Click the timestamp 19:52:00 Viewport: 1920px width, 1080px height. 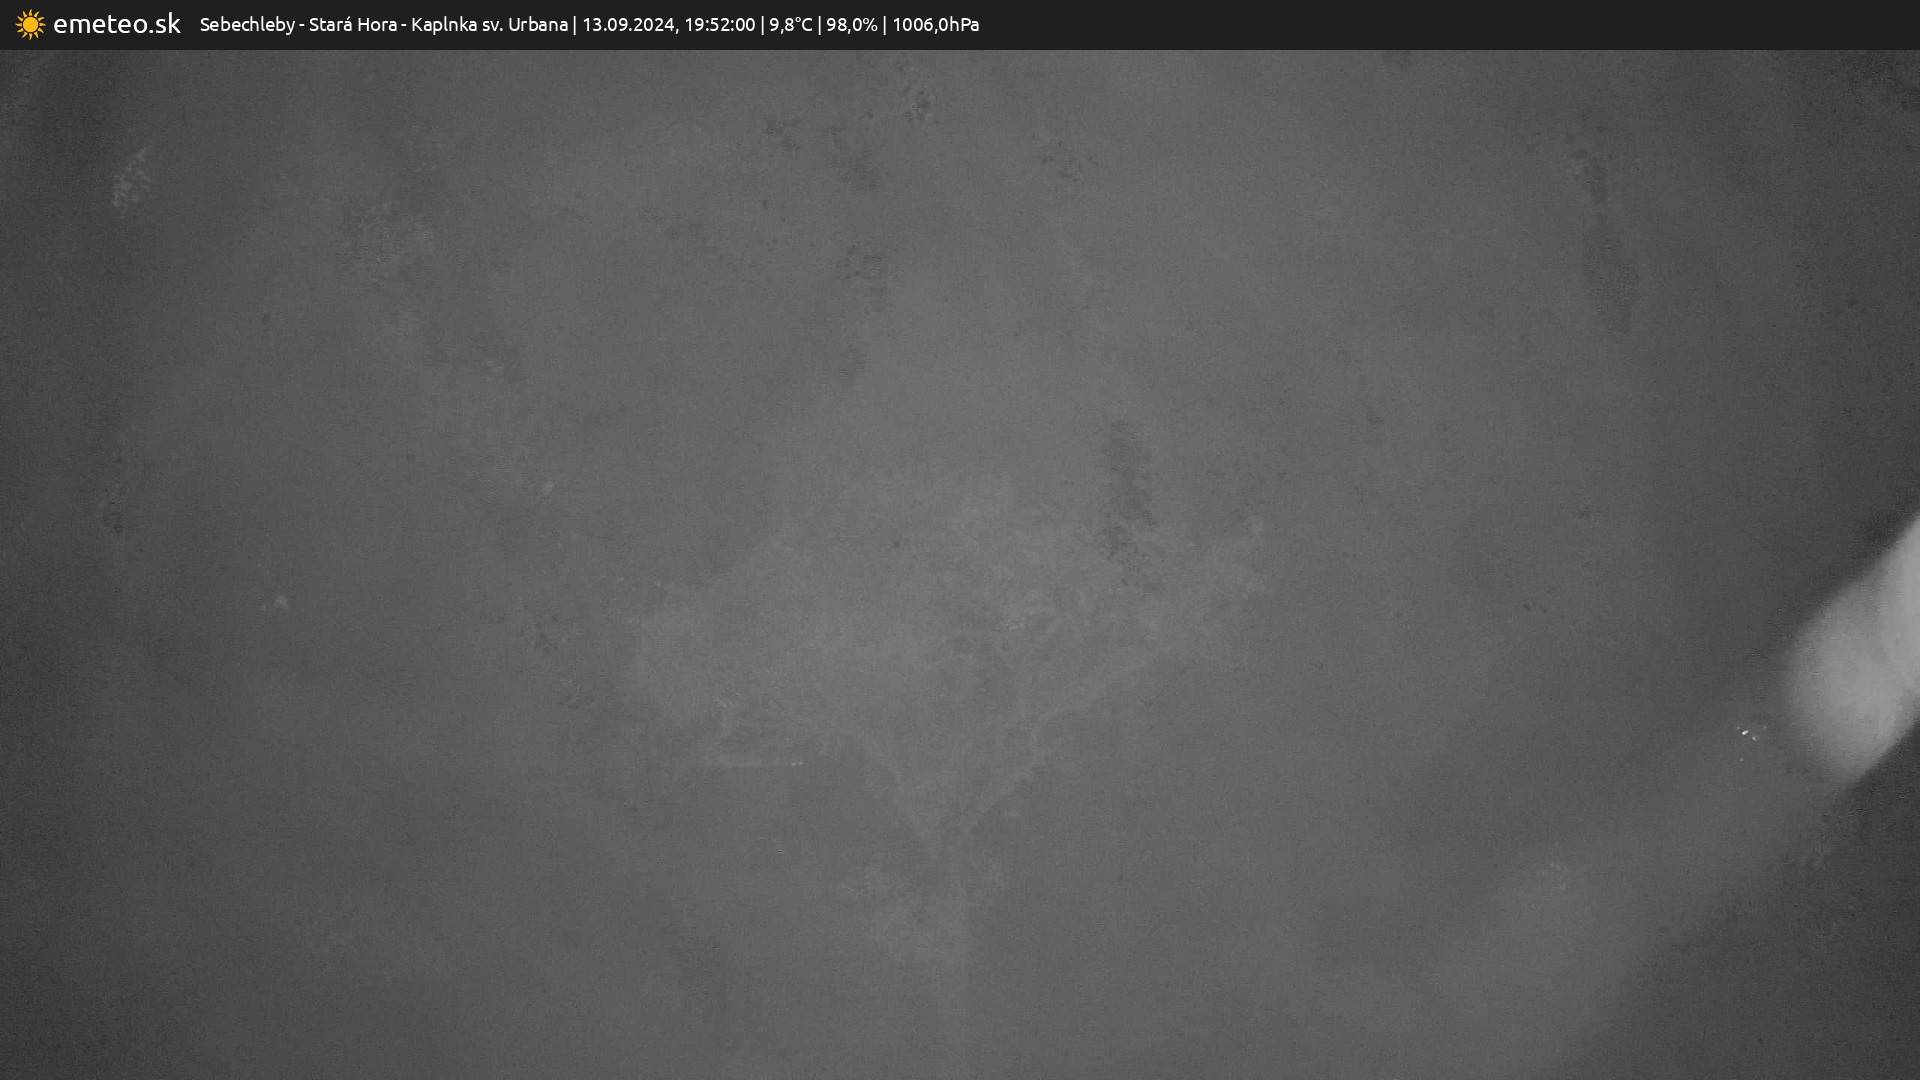(x=719, y=25)
